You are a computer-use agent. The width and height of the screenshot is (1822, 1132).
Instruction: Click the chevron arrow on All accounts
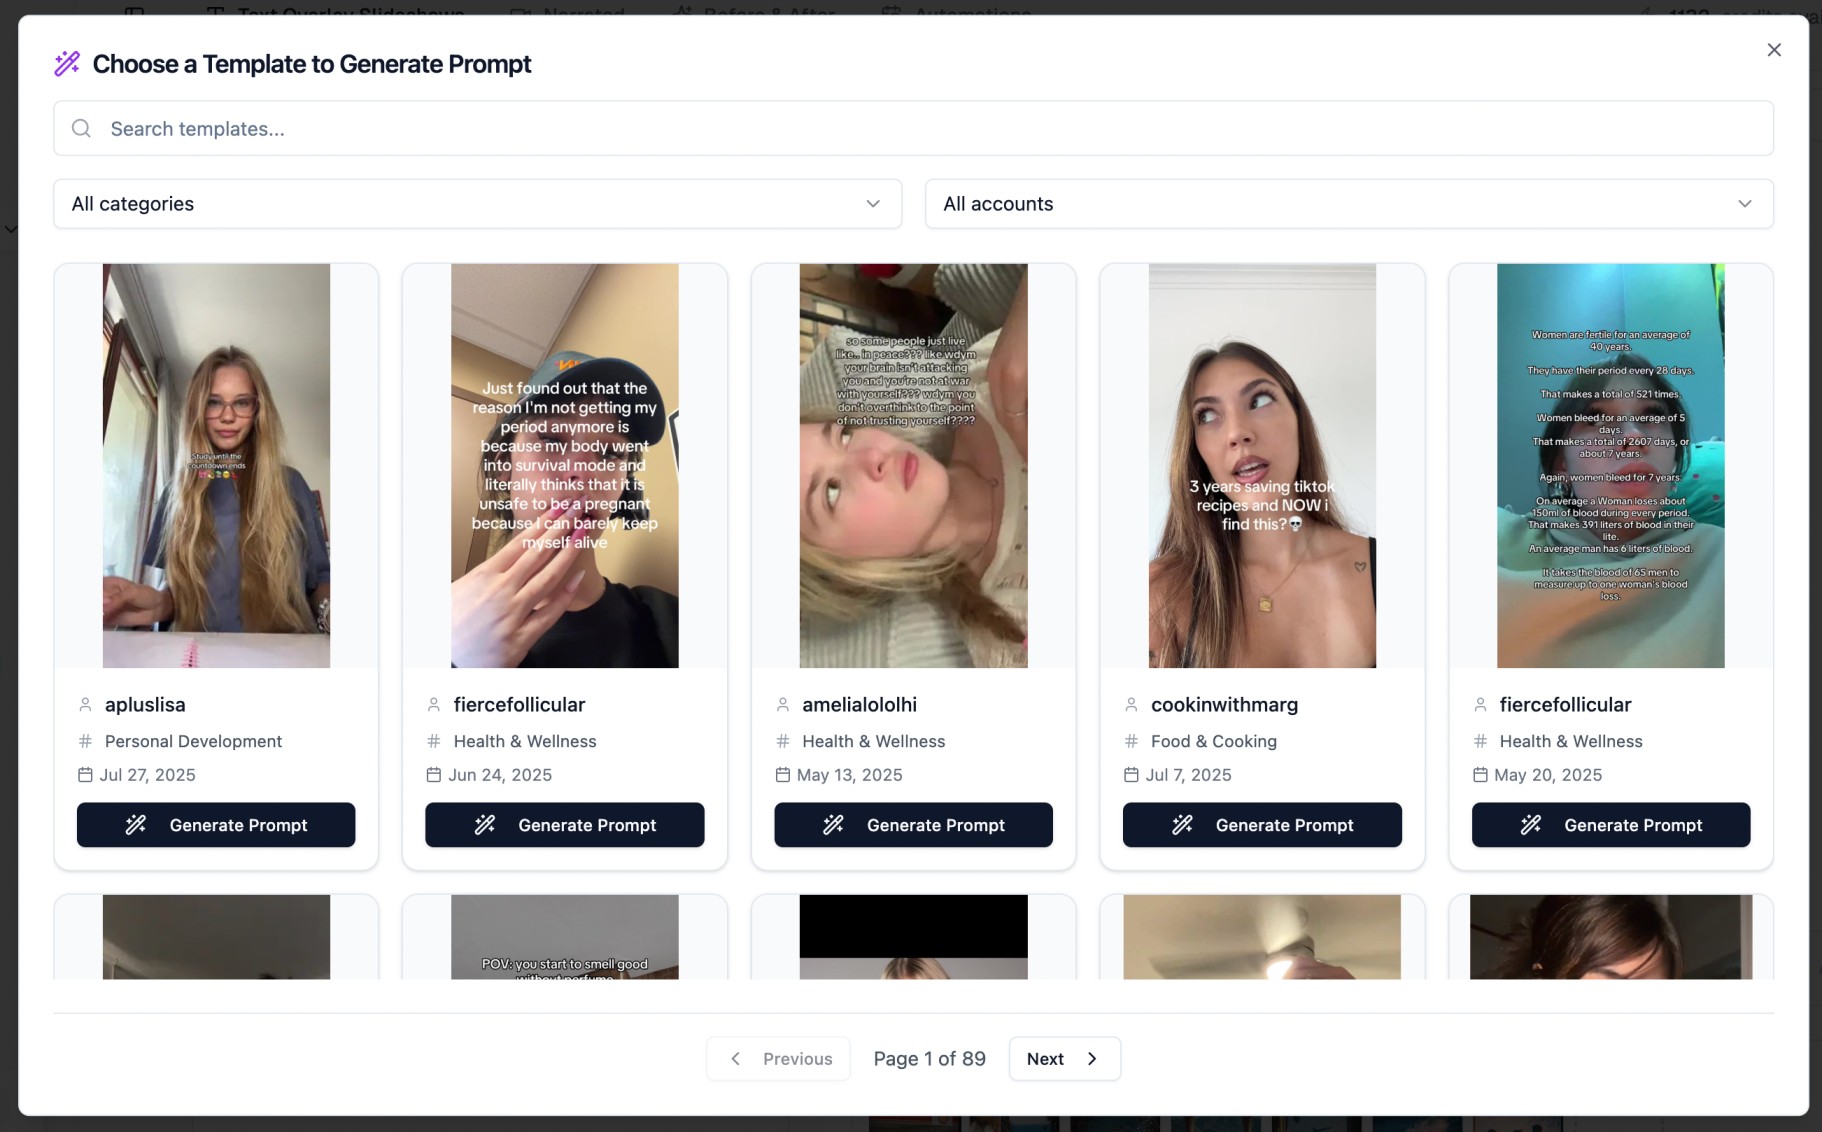1745,204
